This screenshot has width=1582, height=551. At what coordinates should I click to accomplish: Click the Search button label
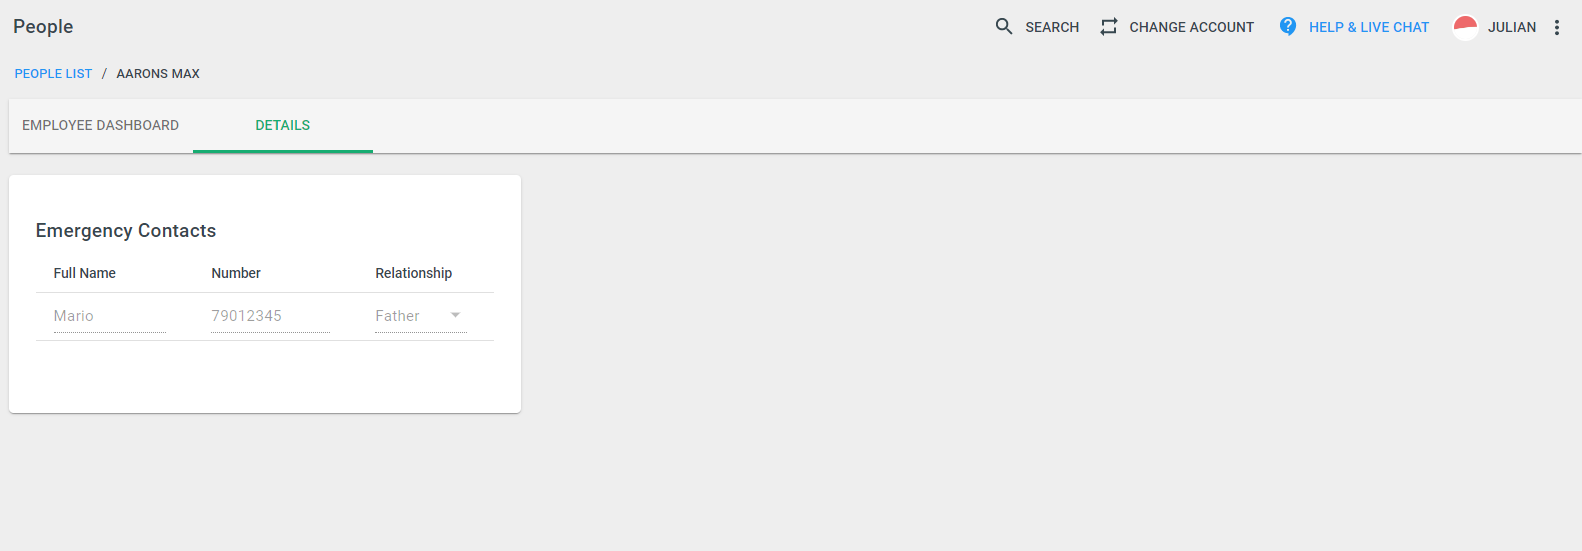(x=1052, y=27)
